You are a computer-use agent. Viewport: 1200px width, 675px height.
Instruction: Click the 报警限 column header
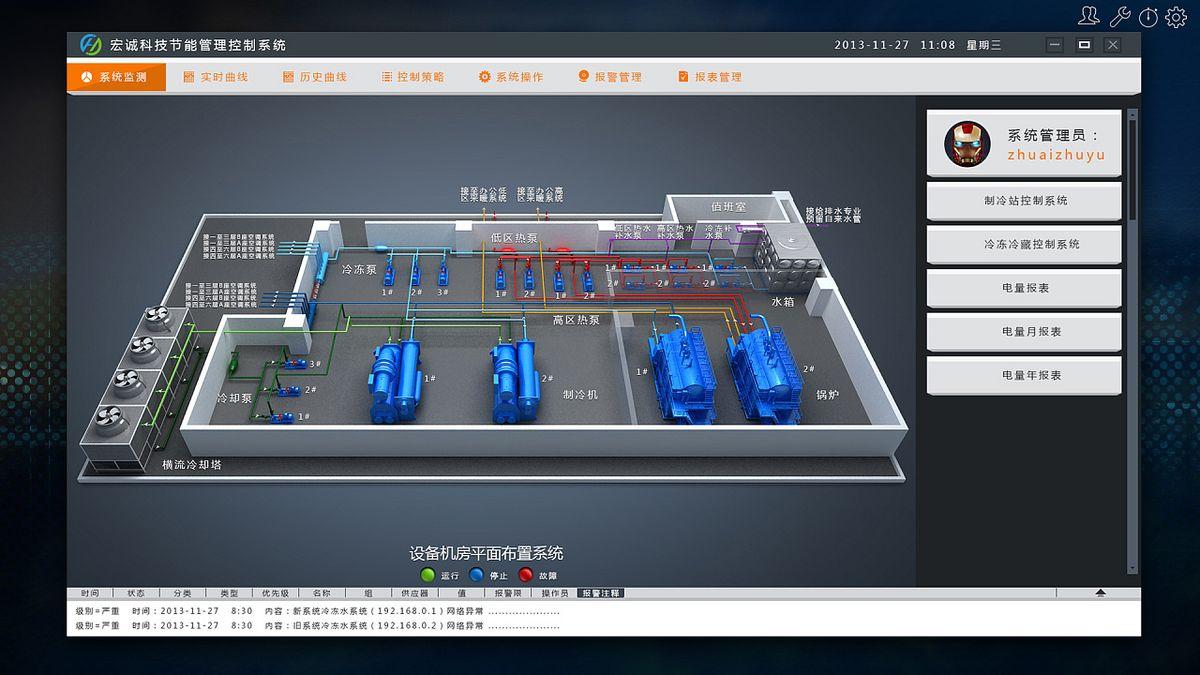[508, 593]
